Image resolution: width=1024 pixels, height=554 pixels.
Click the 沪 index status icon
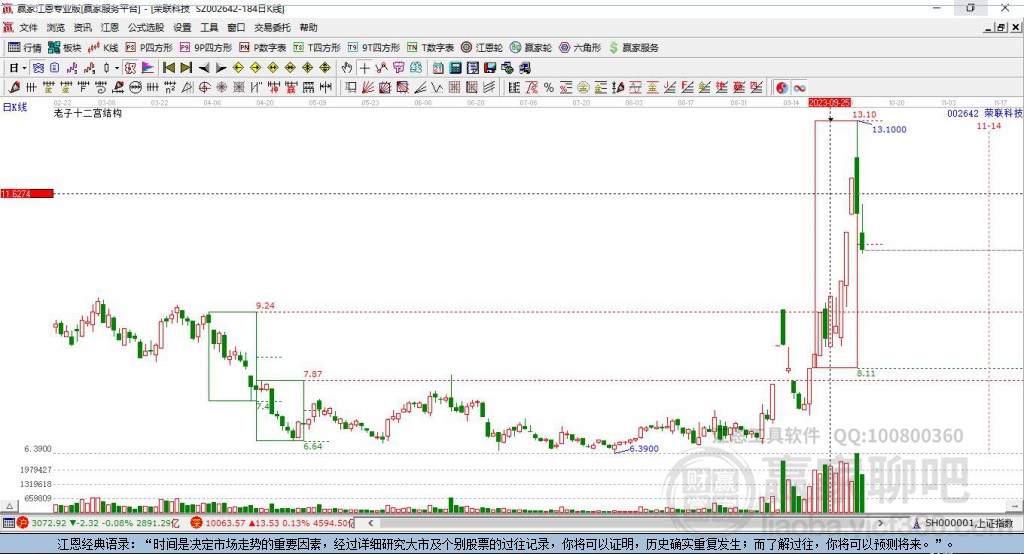coord(23,523)
